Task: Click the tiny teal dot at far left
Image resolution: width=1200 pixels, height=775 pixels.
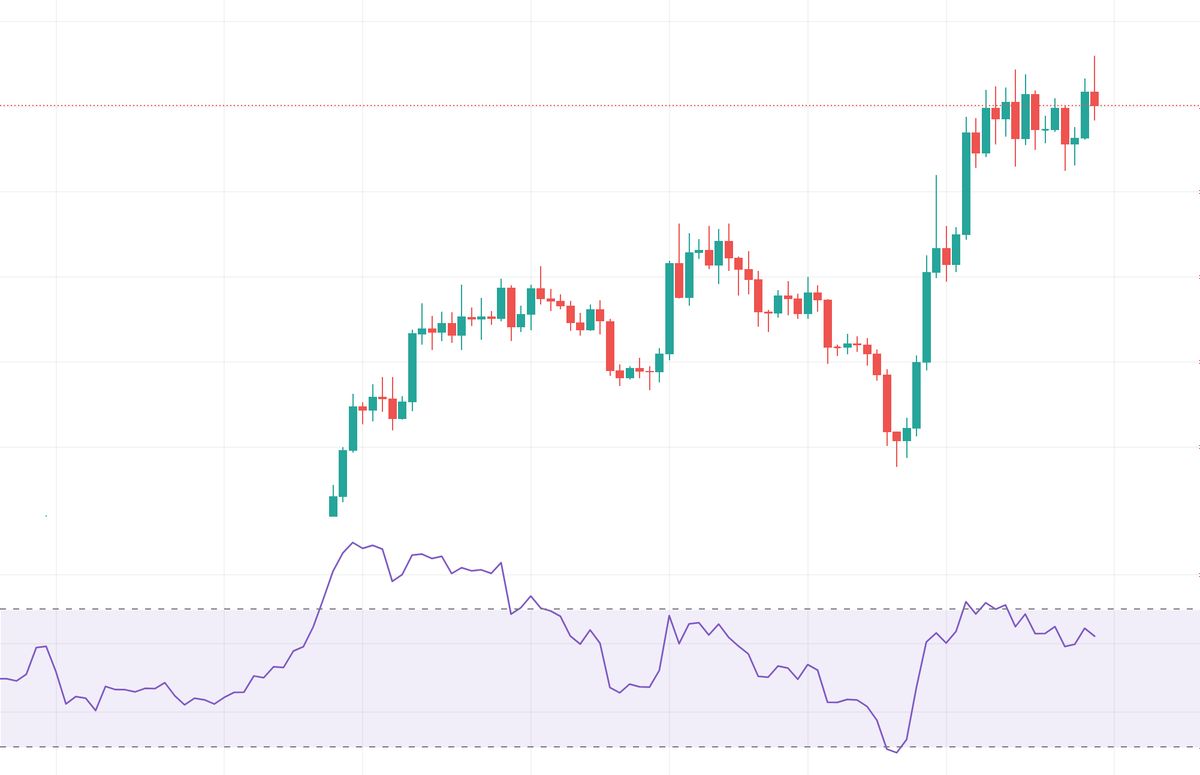Action: coord(46,516)
